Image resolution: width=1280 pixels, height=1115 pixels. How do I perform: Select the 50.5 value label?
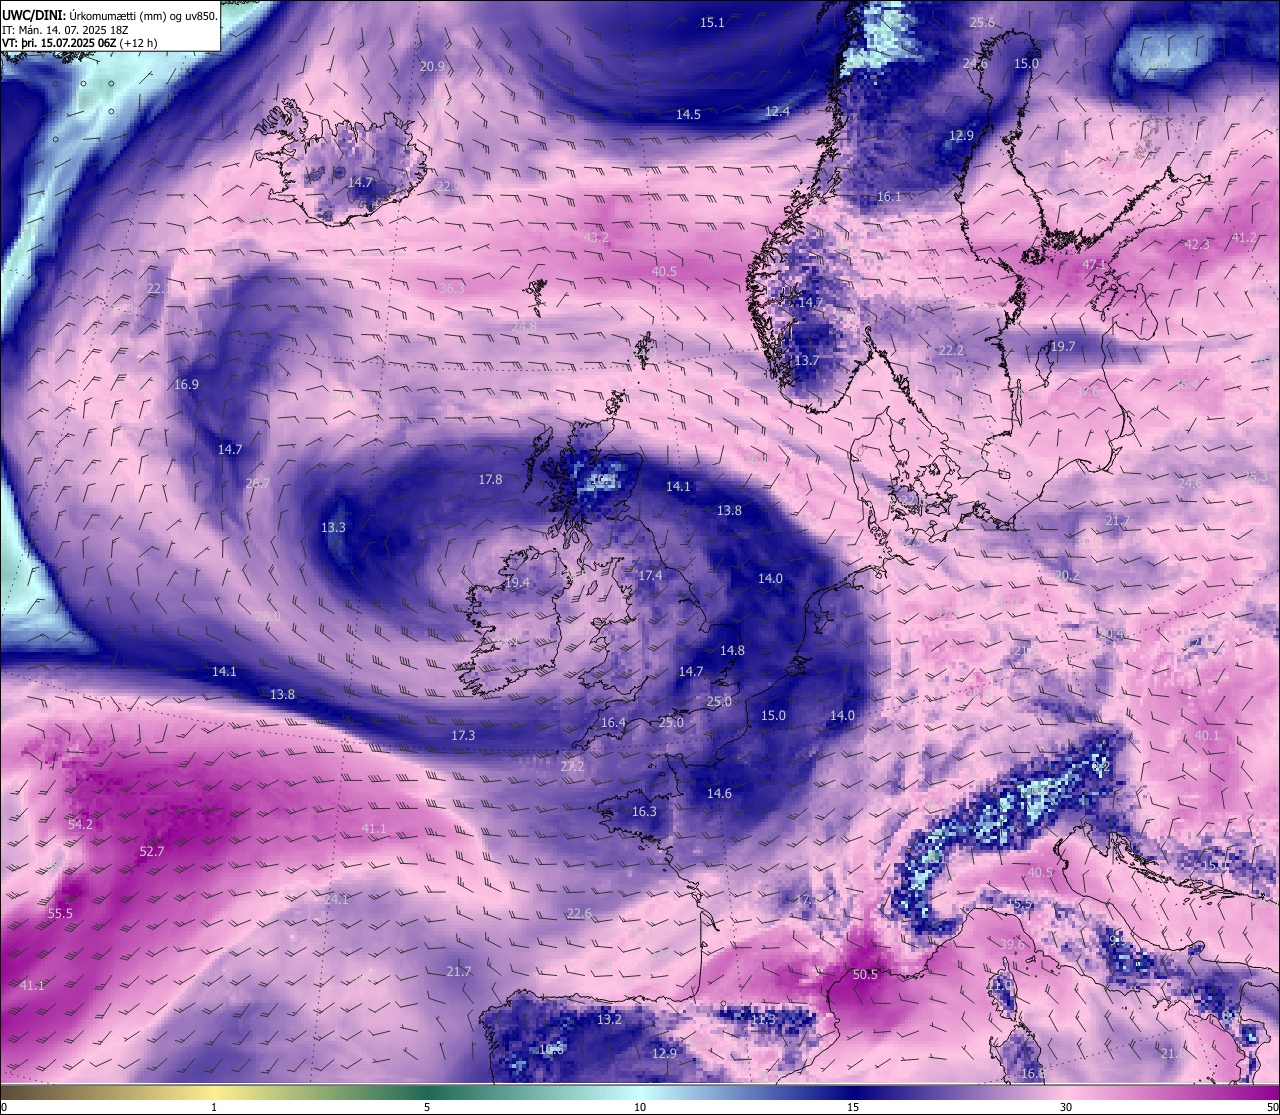tap(865, 974)
